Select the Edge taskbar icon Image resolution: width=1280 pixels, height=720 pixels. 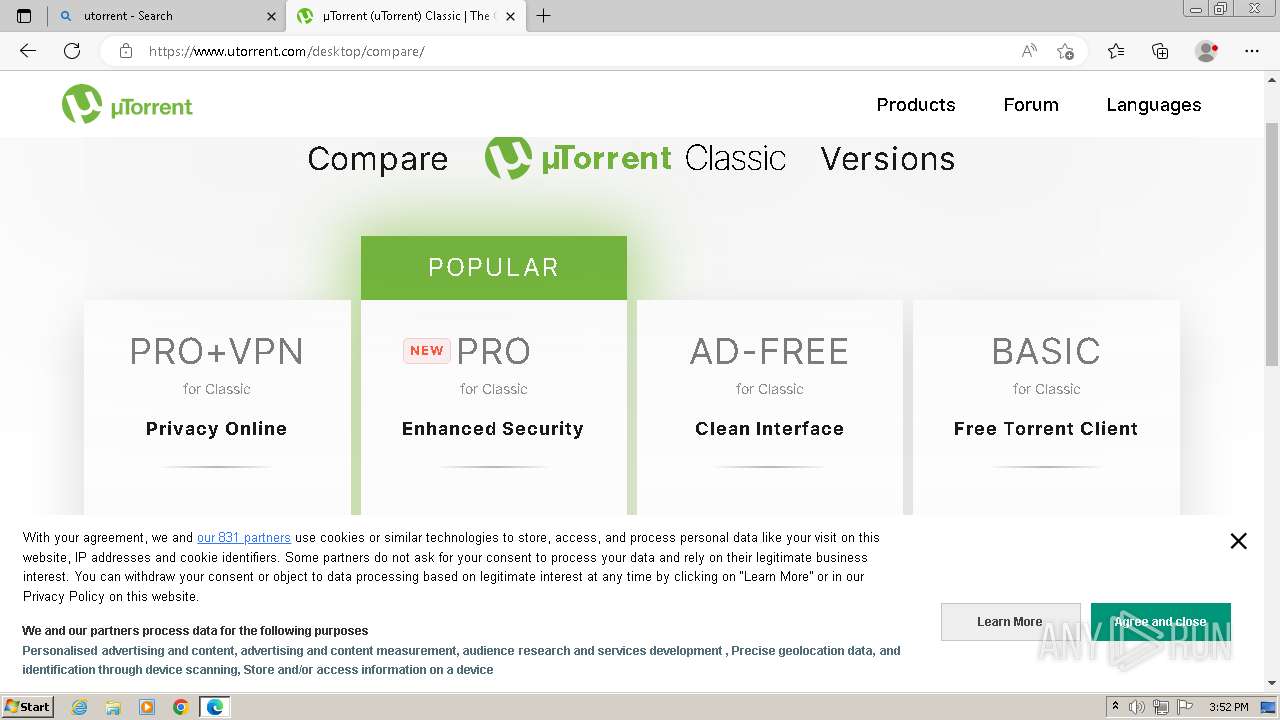[x=215, y=707]
